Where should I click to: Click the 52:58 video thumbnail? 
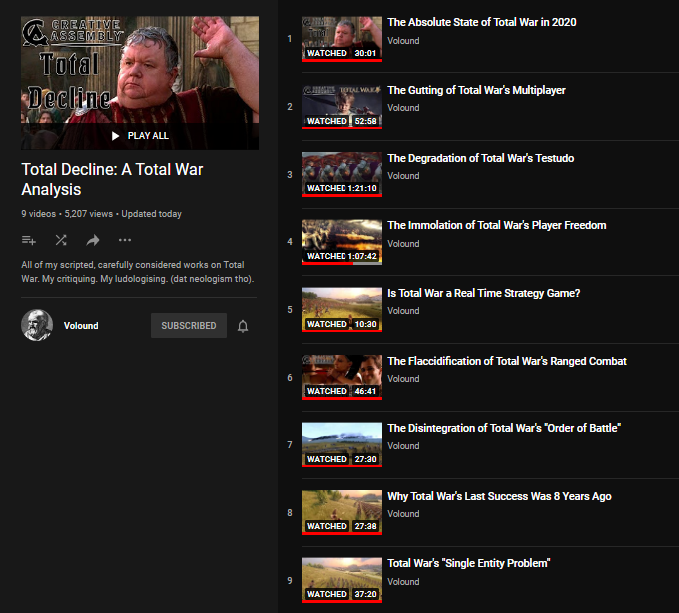342,106
